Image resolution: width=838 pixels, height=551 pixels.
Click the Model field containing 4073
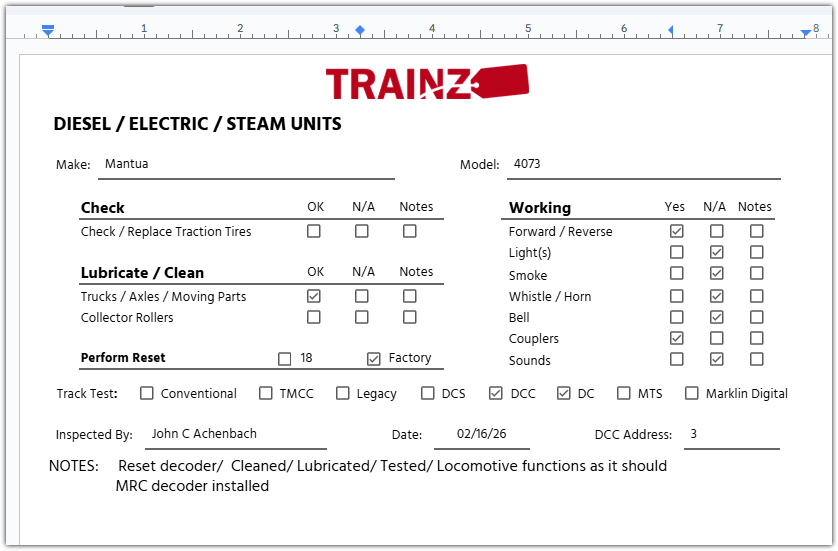644,166
